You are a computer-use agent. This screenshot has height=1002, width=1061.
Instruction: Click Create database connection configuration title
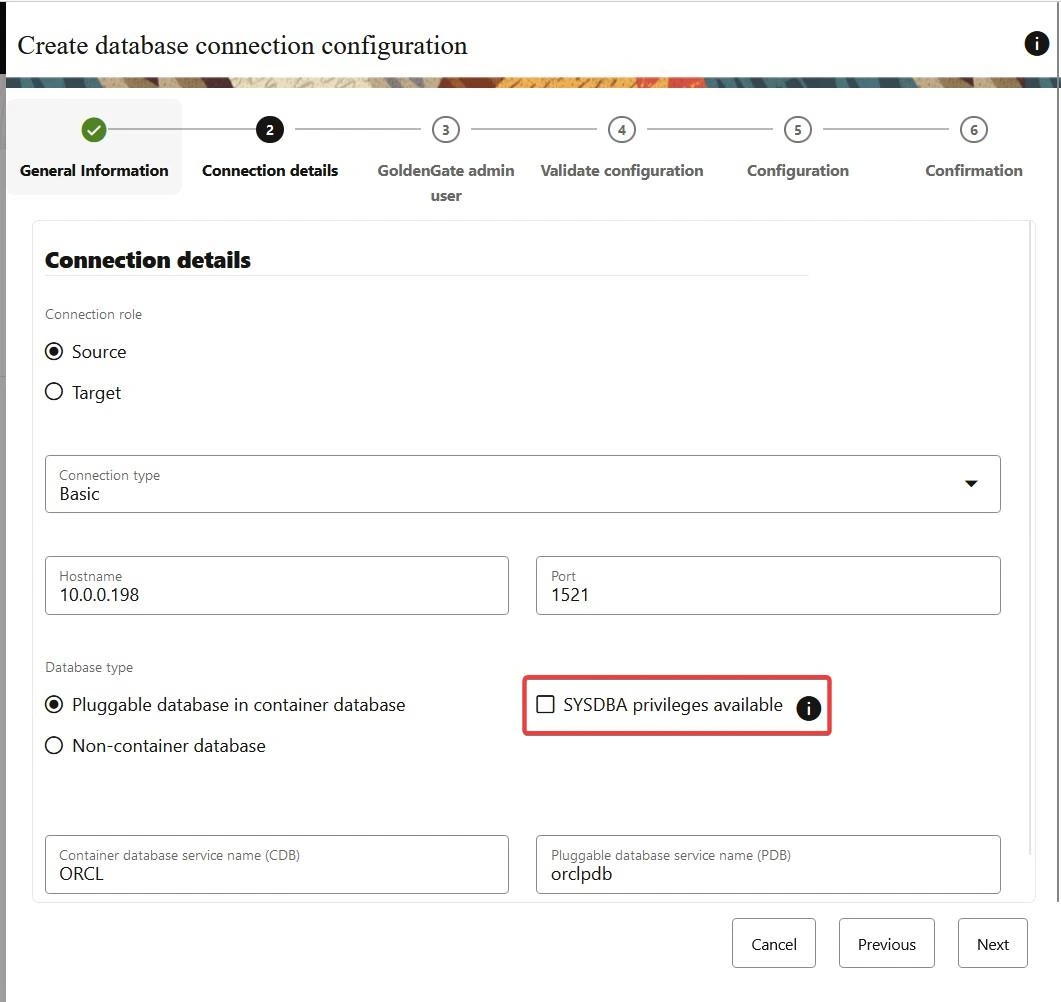pos(242,45)
